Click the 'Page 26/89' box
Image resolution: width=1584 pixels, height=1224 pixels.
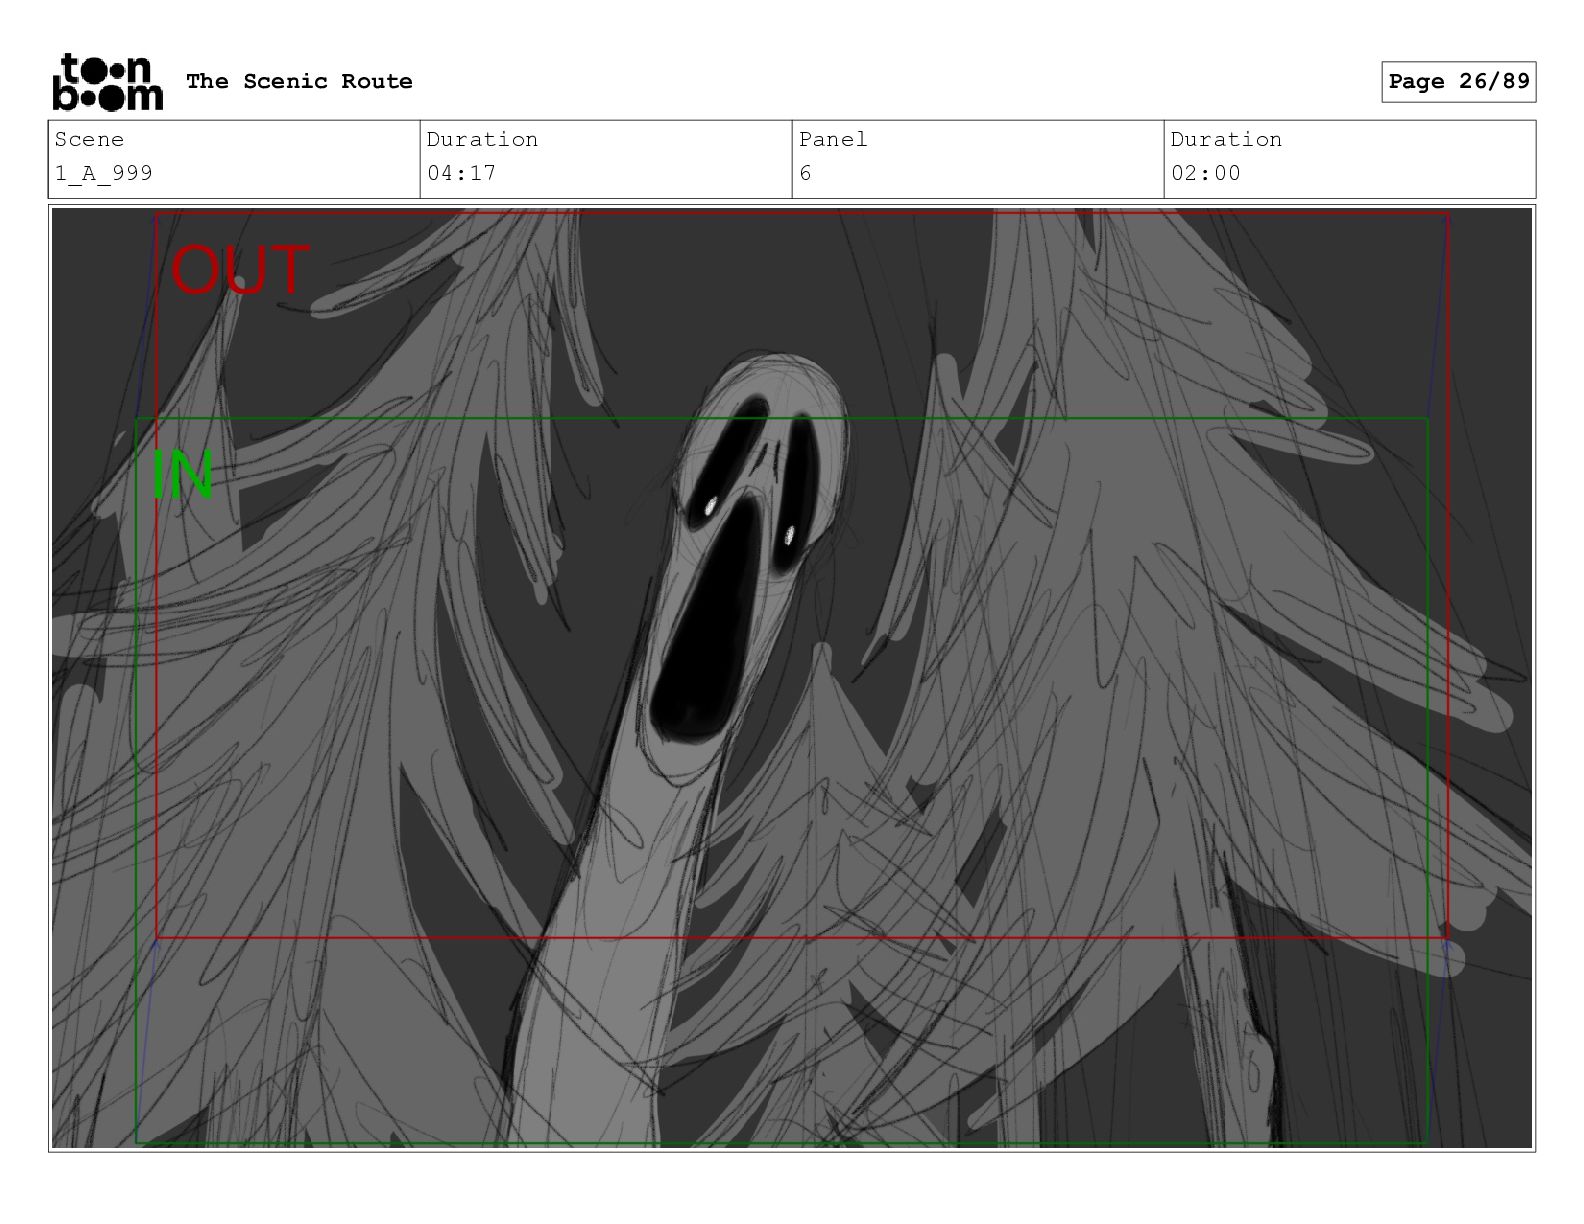[x=1458, y=82]
